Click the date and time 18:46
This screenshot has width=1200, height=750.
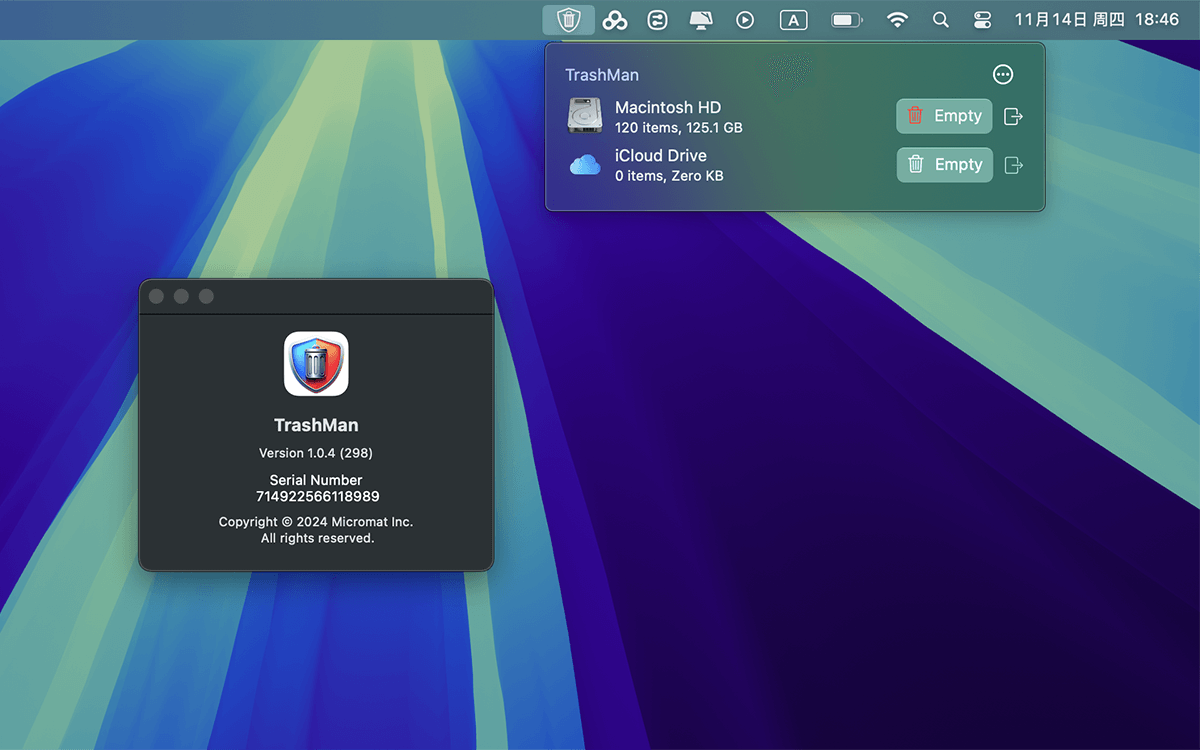[1097, 20]
